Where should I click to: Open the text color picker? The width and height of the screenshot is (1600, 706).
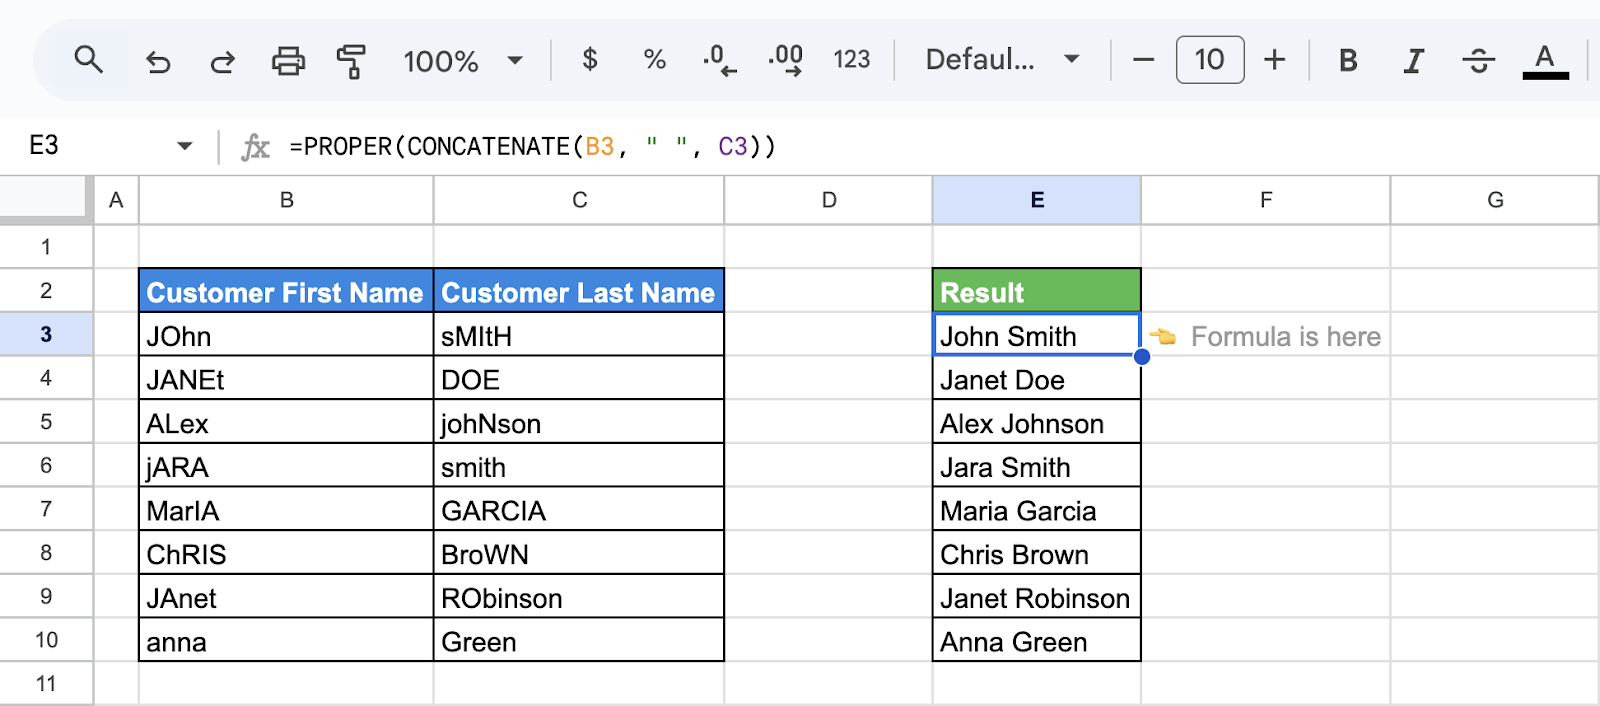pyautogui.click(x=1545, y=61)
